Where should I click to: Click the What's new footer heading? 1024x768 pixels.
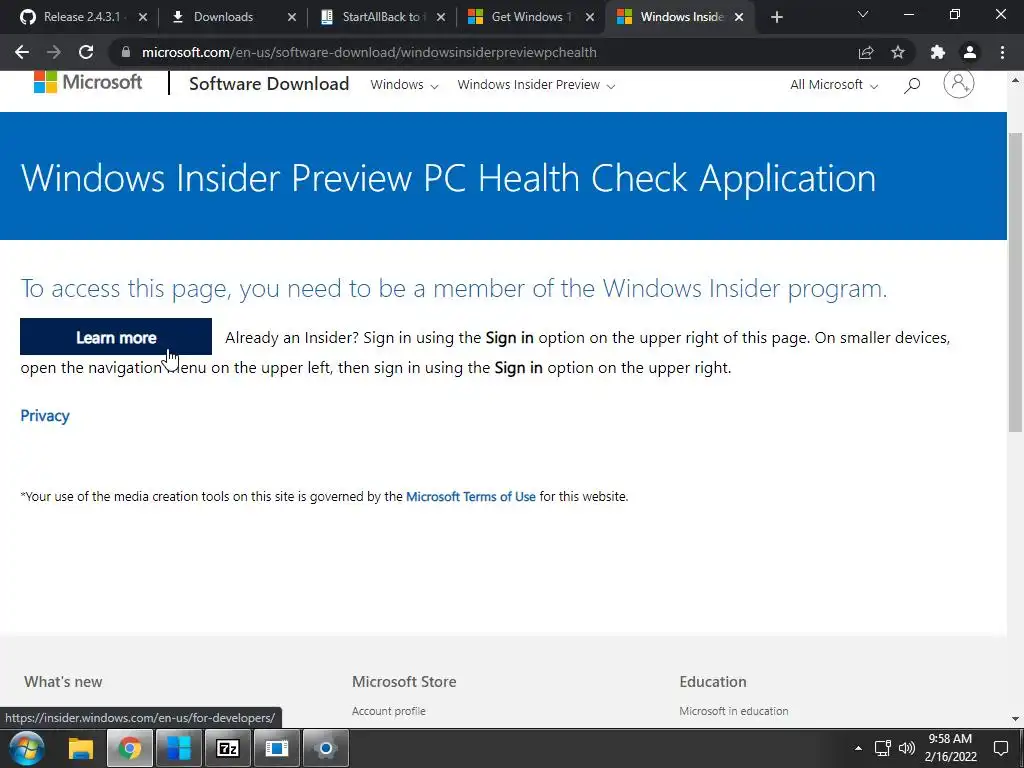pos(63,682)
